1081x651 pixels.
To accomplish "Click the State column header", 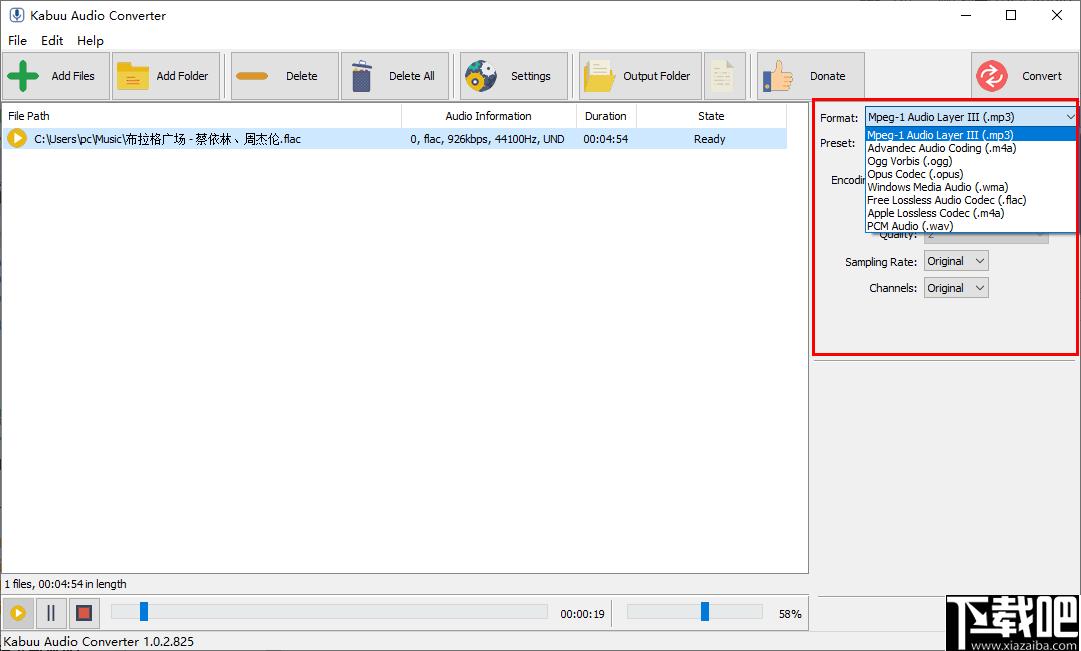I will coord(711,116).
